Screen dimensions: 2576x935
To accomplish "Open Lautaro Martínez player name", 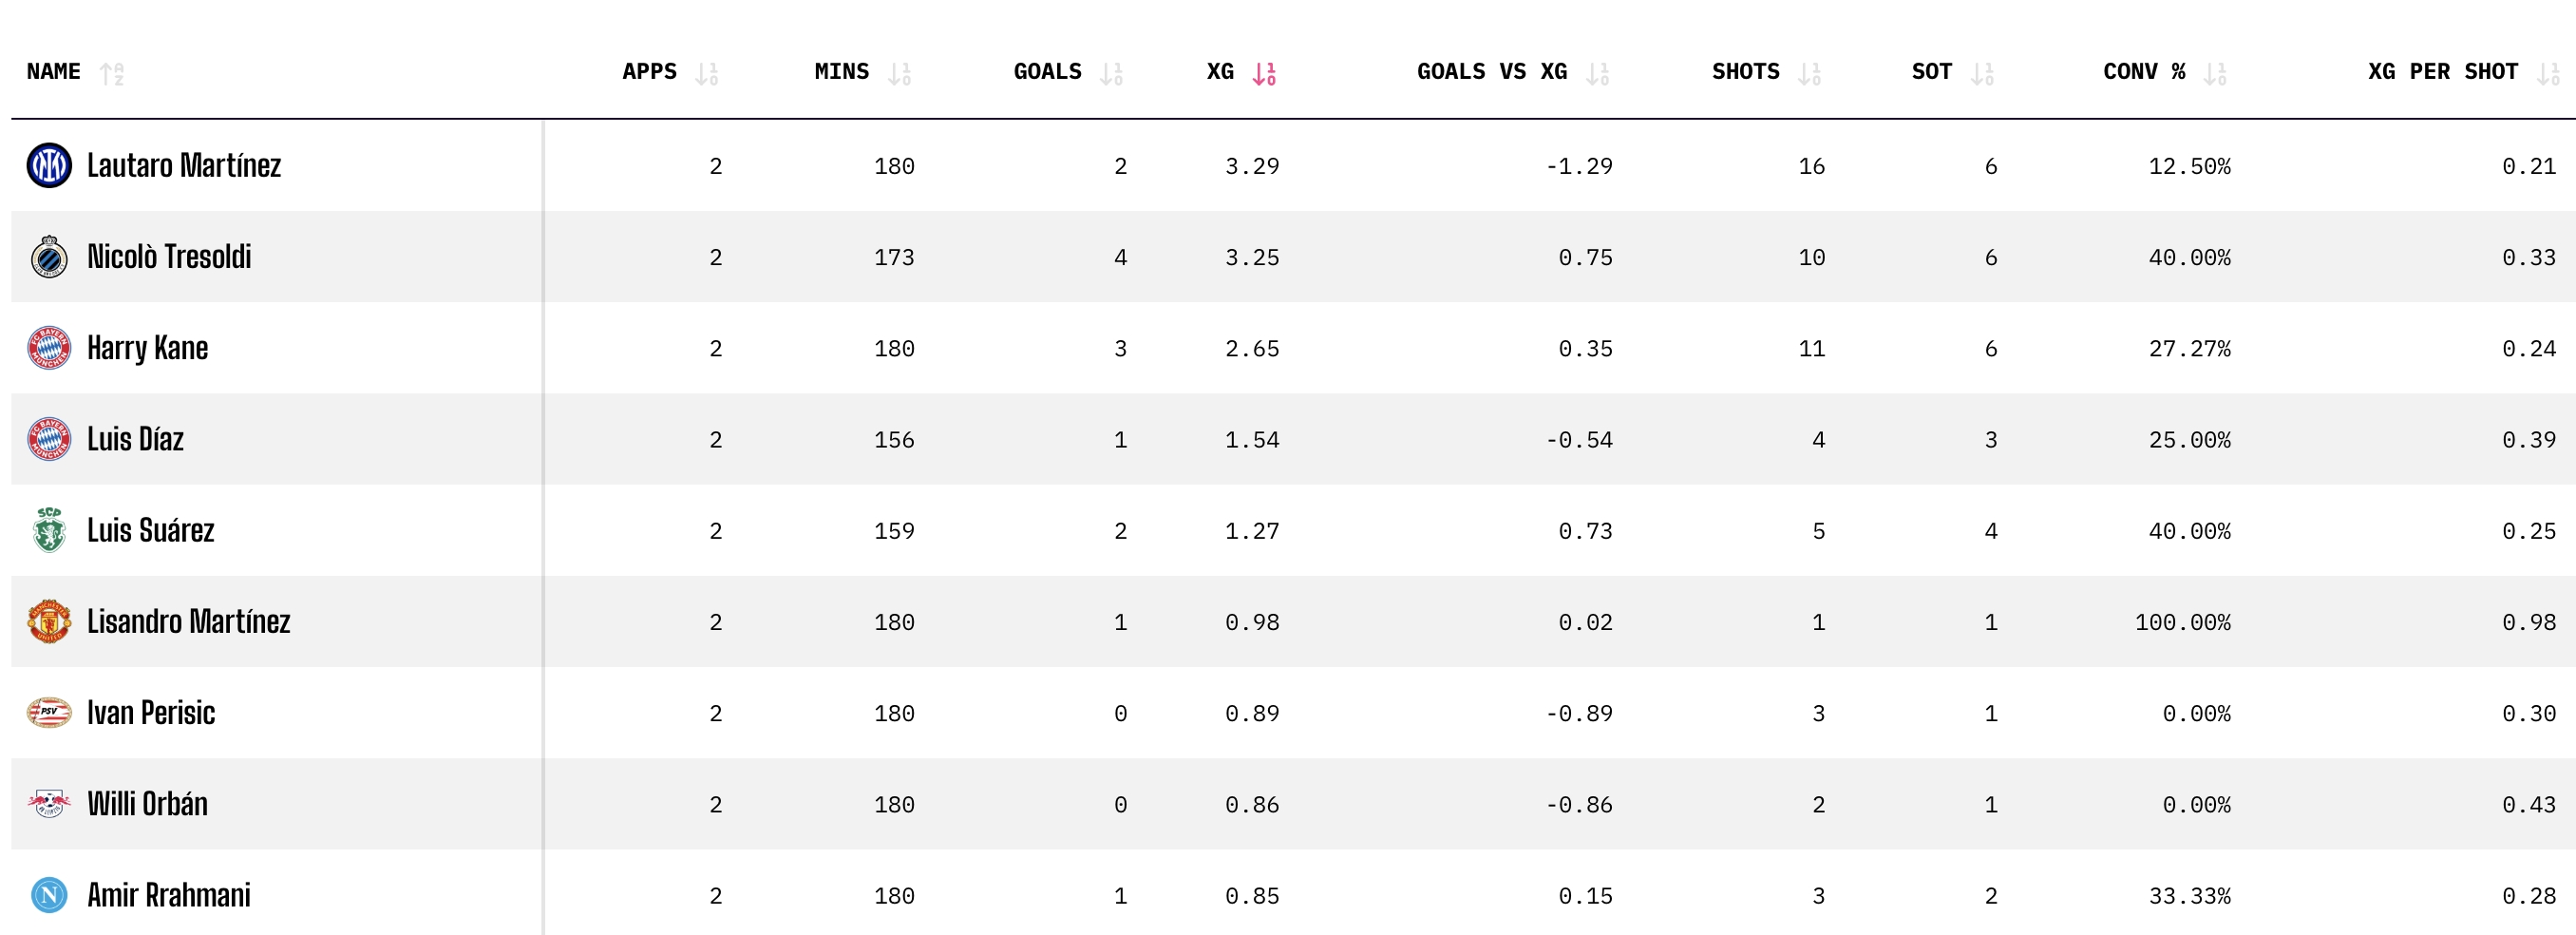I will (184, 166).
